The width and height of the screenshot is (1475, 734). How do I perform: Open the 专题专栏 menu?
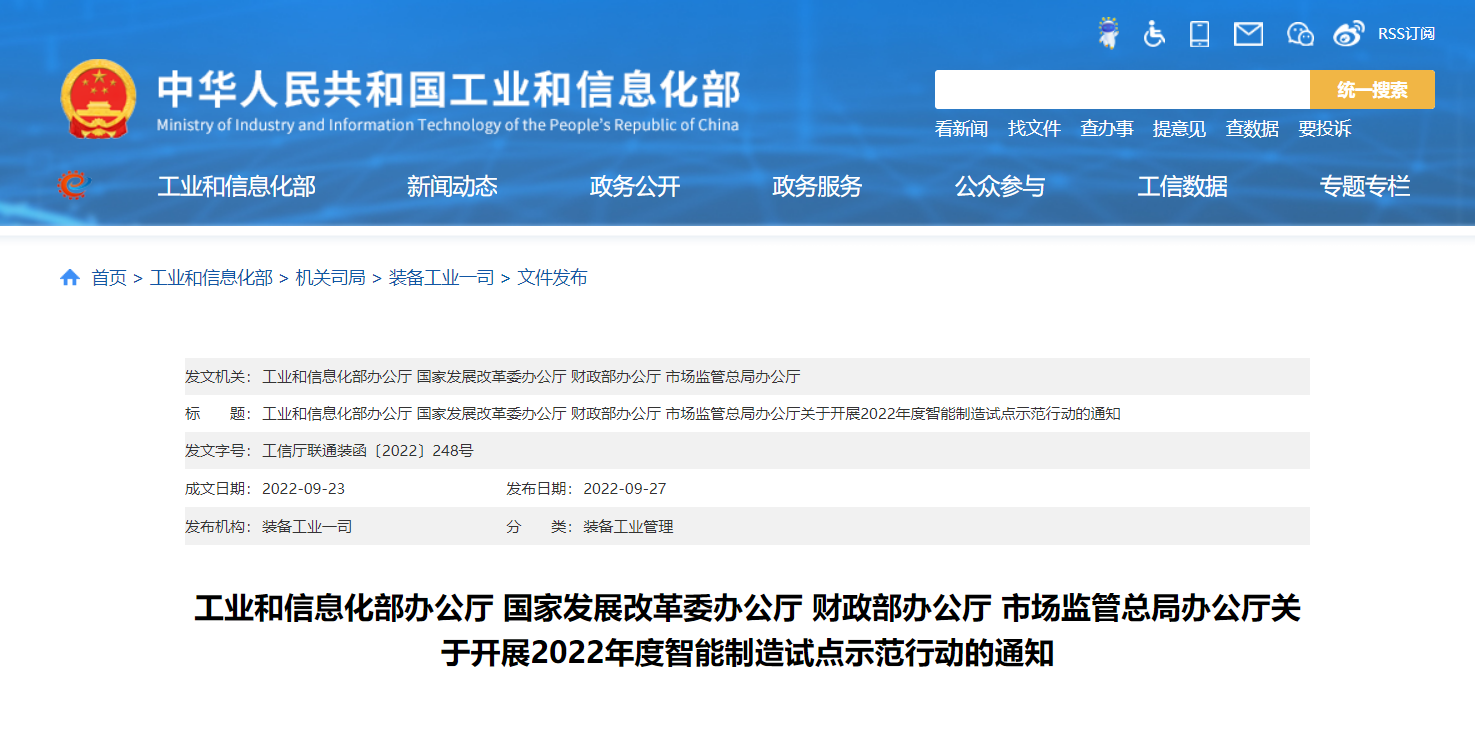tap(1364, 186)
